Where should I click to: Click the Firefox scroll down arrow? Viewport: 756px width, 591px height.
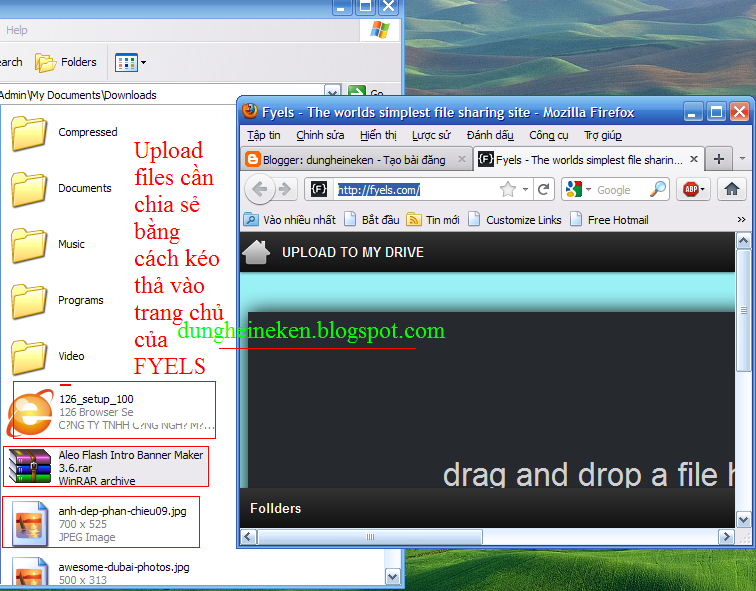point(743,520)
